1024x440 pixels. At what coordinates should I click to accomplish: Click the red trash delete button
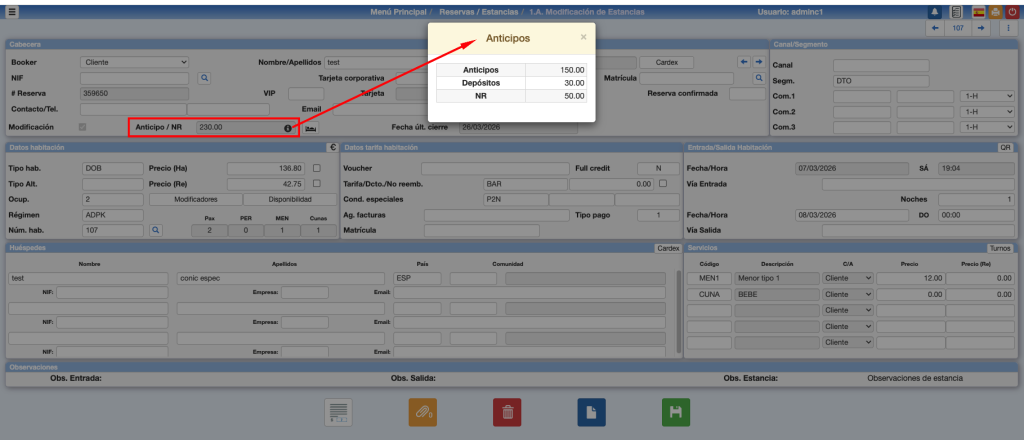[x=507, y=412]
